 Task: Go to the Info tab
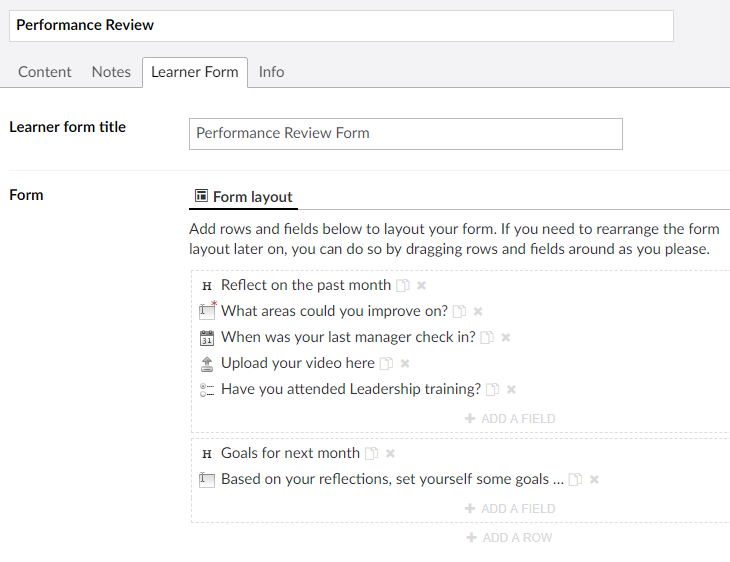pyautogui.click(x=271, y=72)
